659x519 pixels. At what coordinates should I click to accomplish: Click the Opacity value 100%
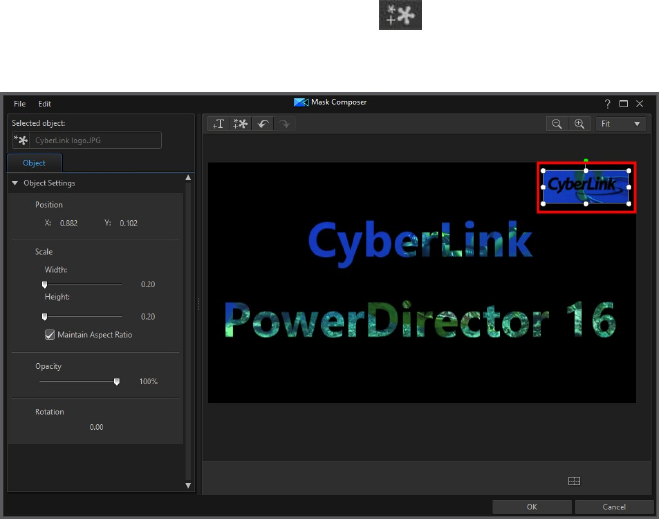tap(148, 381)
